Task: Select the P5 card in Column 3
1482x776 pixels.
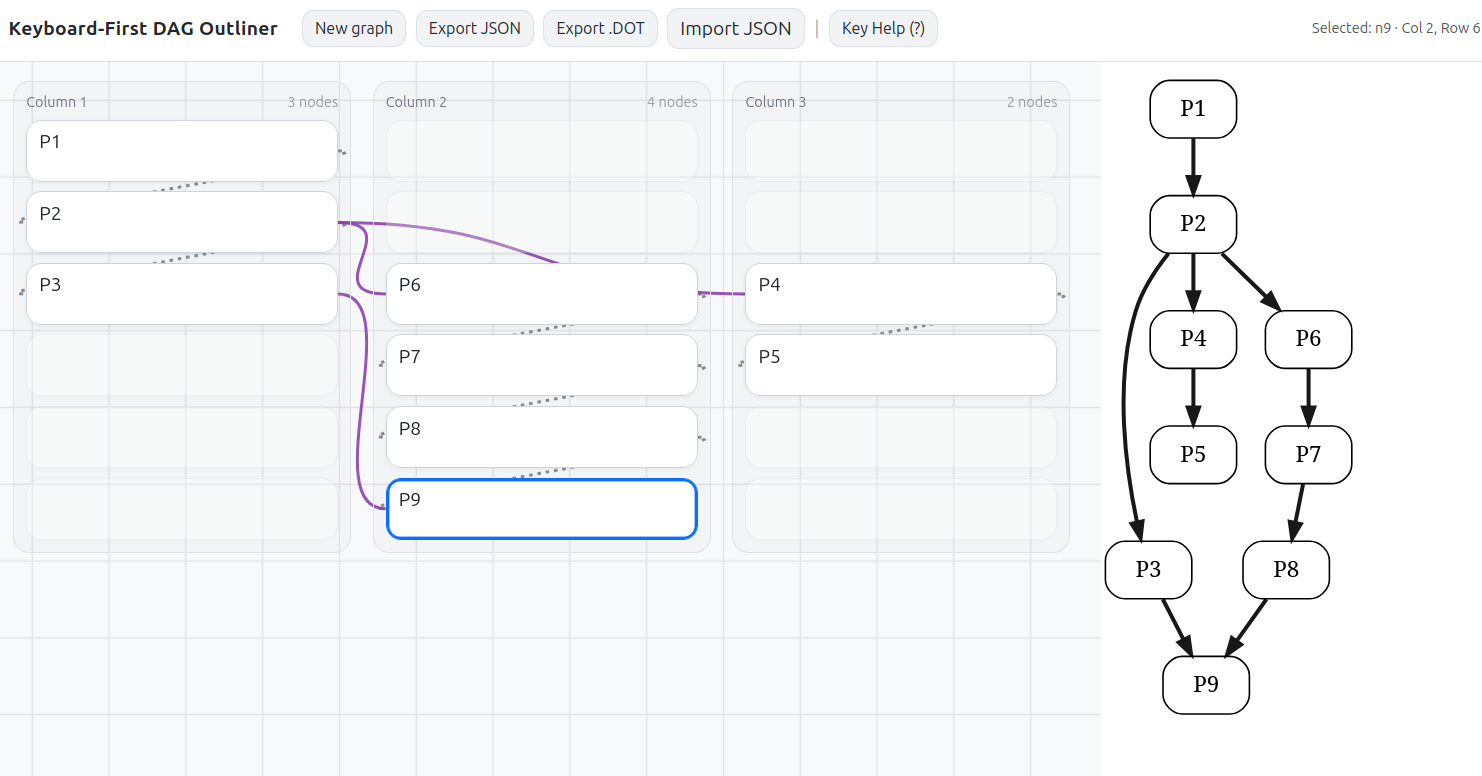Action: (900, 365)
